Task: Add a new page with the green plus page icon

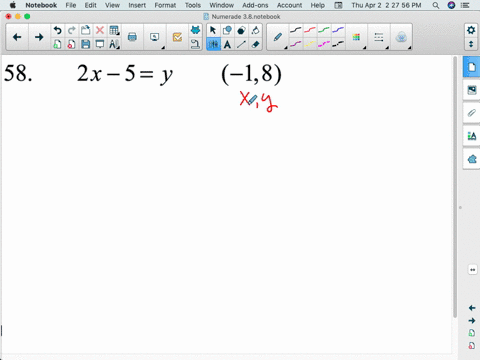Action: click(x=57, y=44)
